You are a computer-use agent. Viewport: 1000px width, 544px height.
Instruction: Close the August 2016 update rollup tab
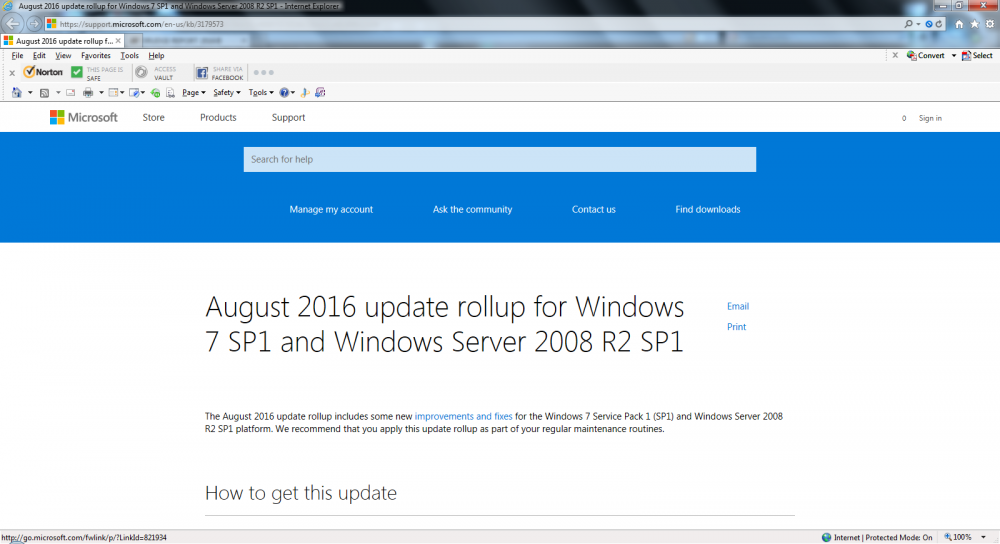coord(118,41)
